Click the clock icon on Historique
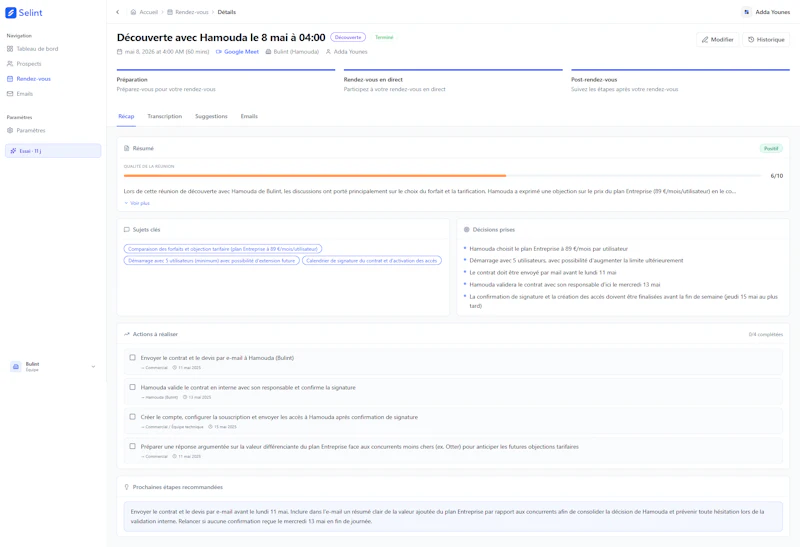This screenshot has height=547, width=800. tap(751, 39)
